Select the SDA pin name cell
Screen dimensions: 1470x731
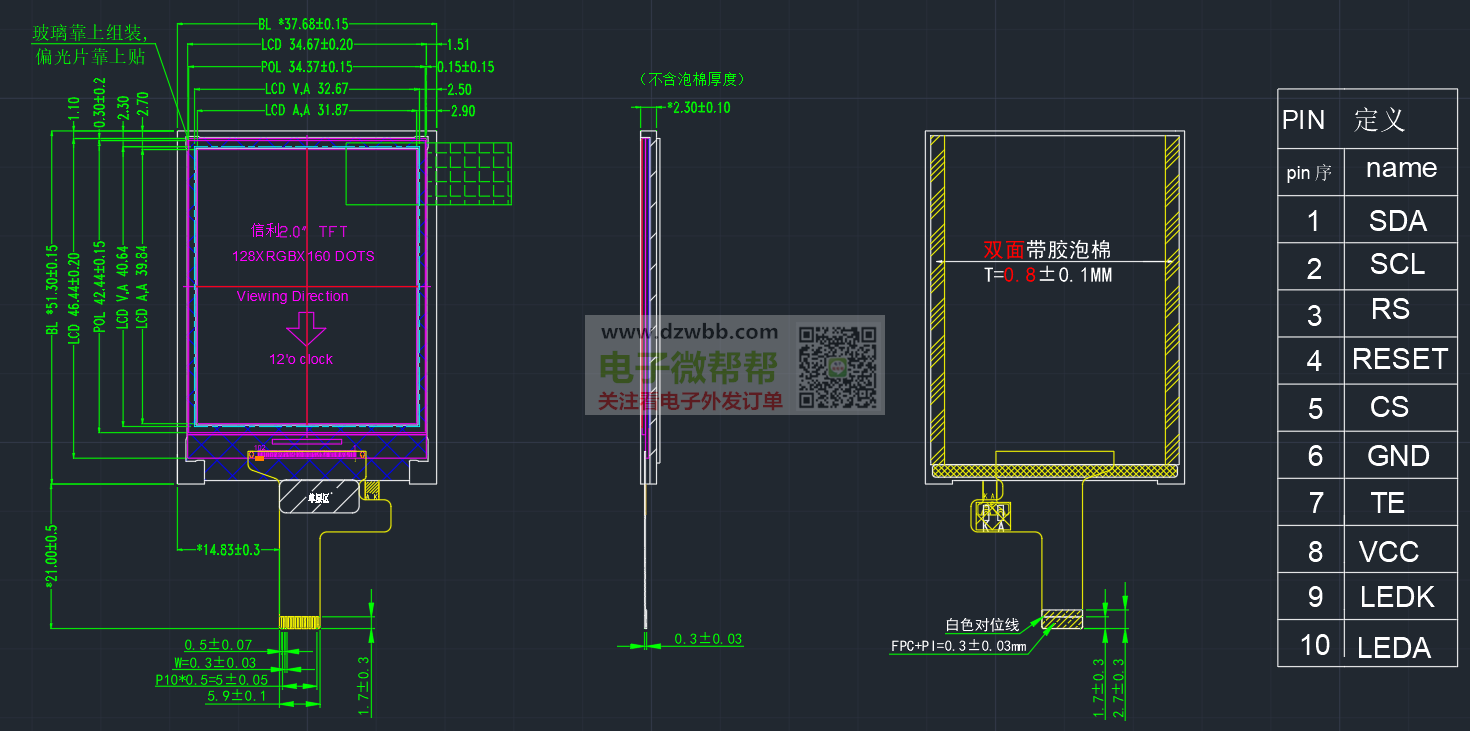[x=1397, y=221]
